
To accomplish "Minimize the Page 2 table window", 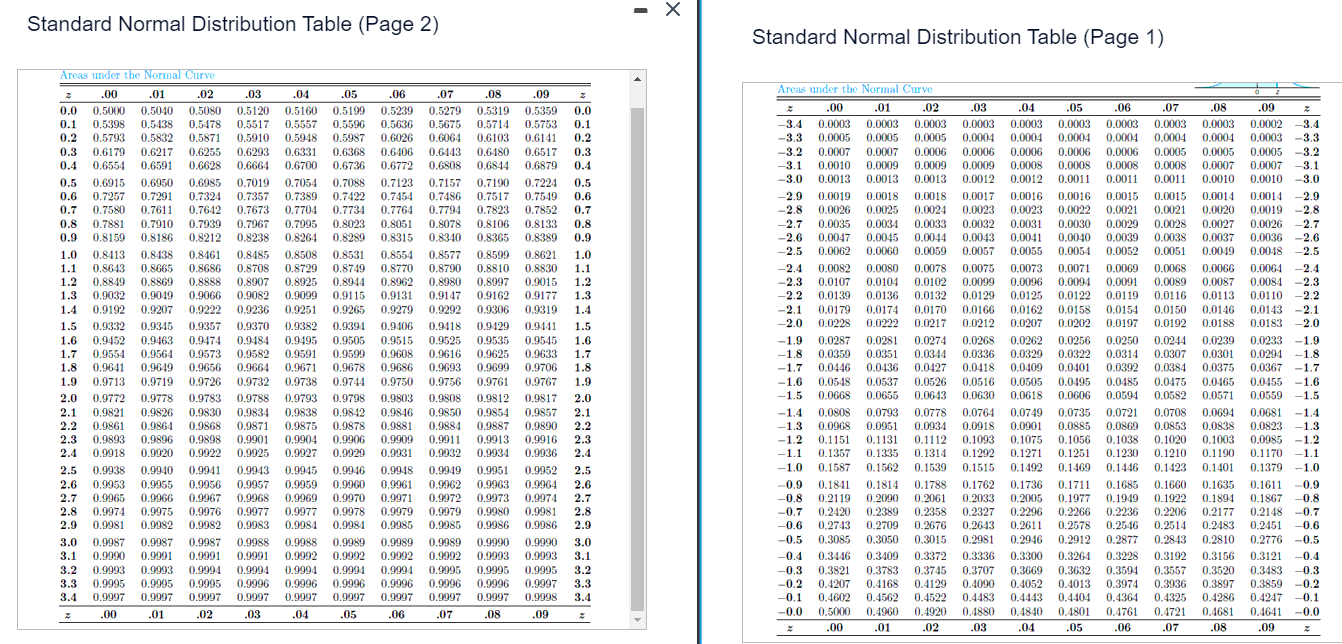I will click(640, 9).
